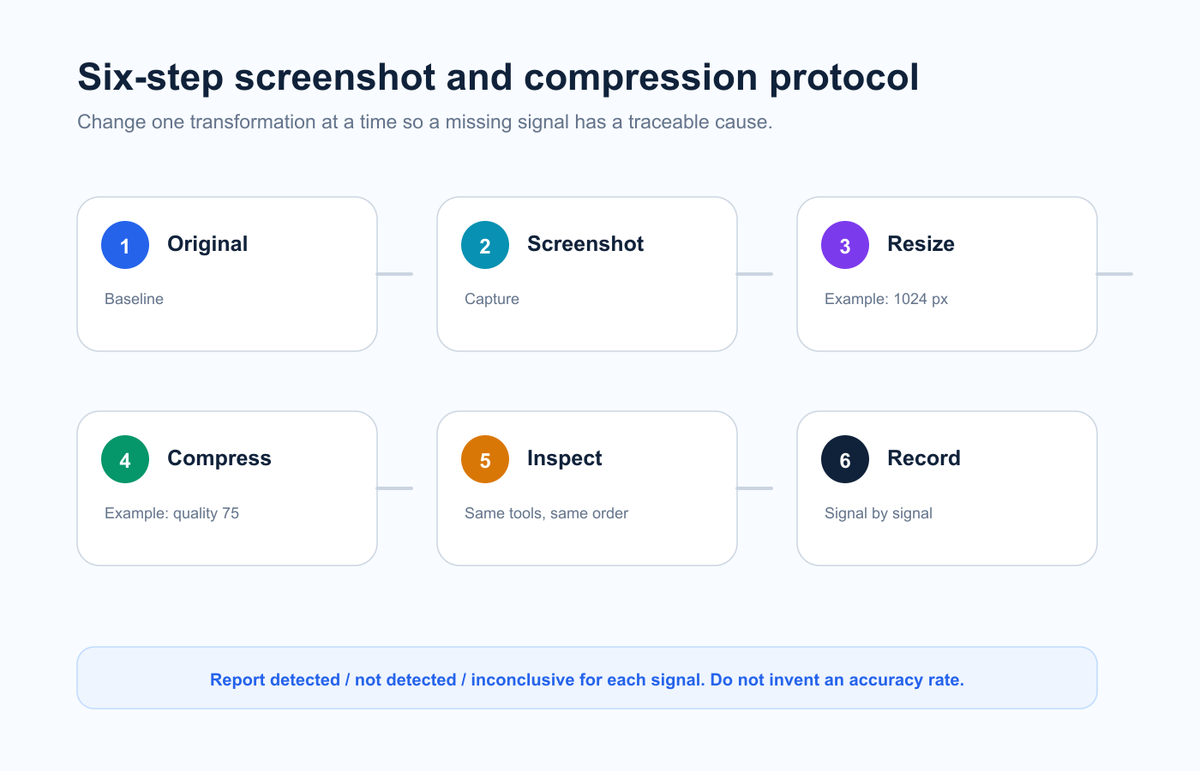The image size is (1200, 771).
Task: Click the Capture description text
Action: point(492,299)
